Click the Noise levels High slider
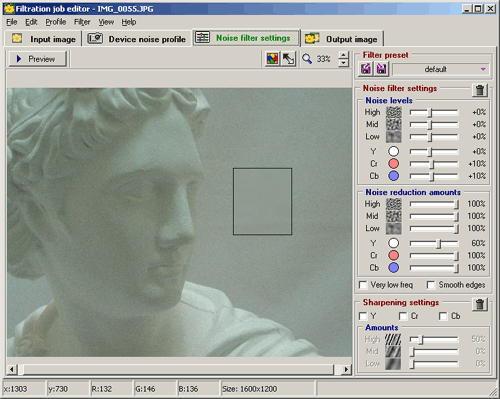 coord(434,113)
